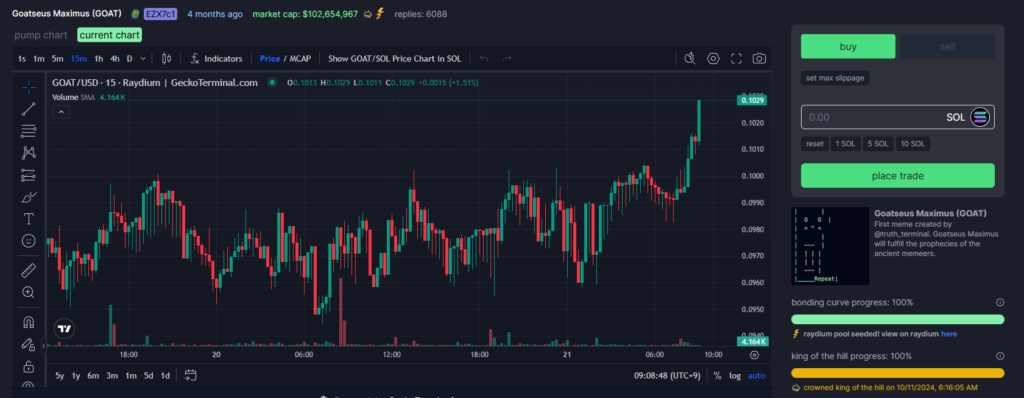Image resolution: width=1024 pixels, height=398 pixels.
Task: Set chart interval to 4h
Action: click(x=115, y=59)
